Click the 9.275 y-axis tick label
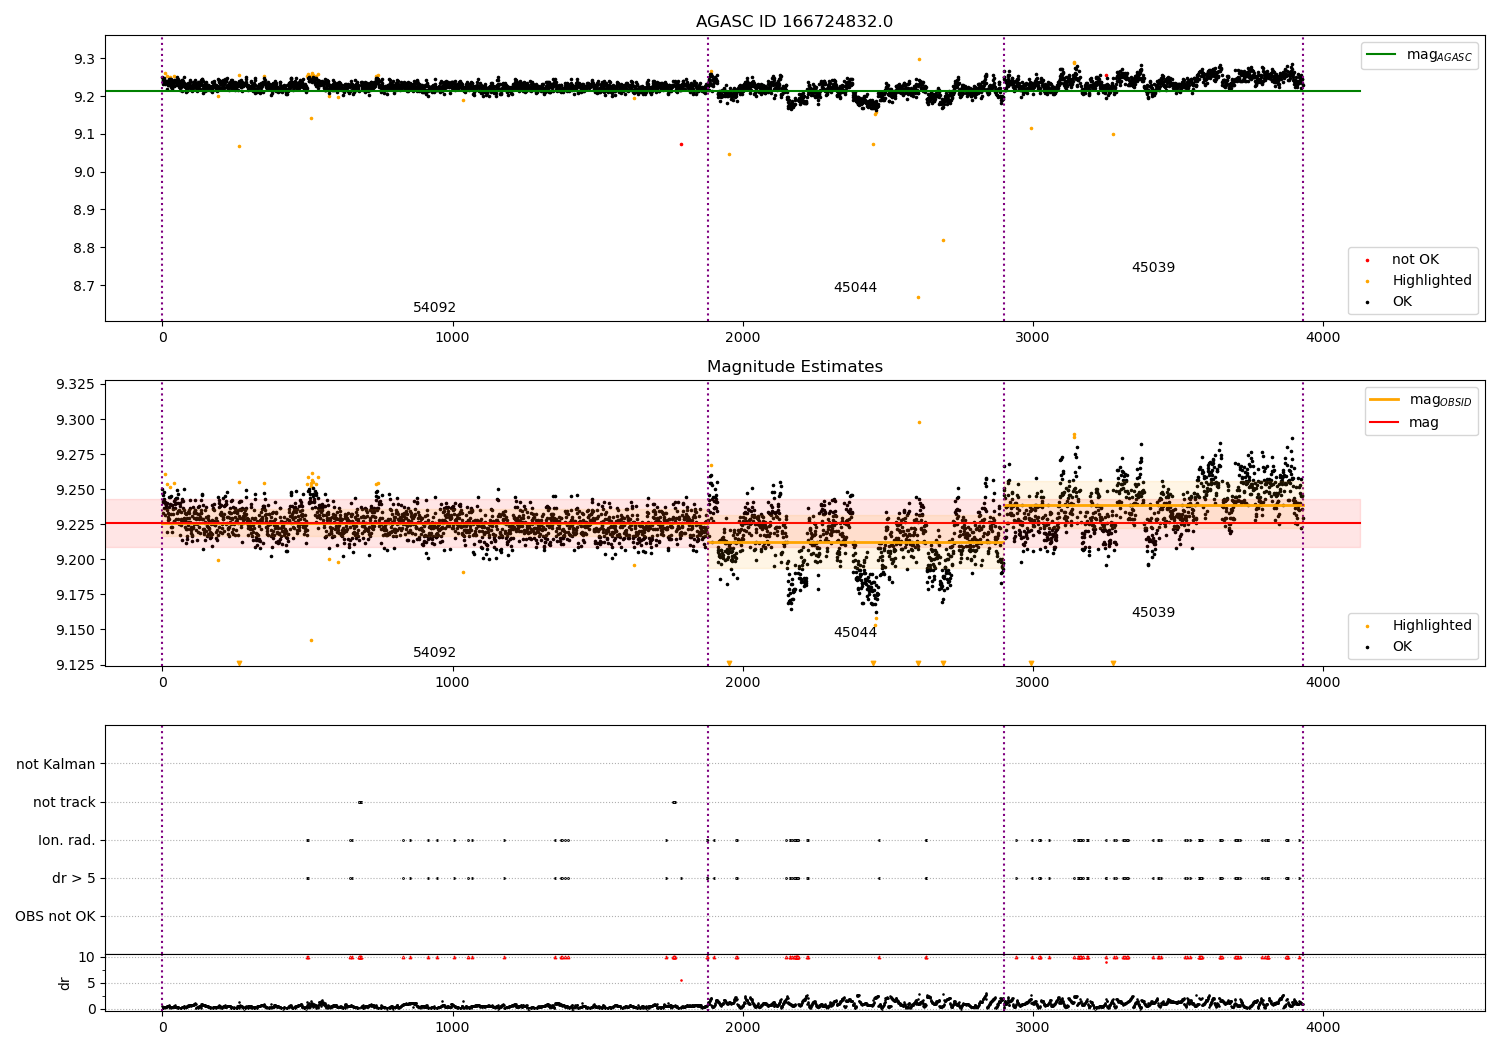 pos(76,455)
